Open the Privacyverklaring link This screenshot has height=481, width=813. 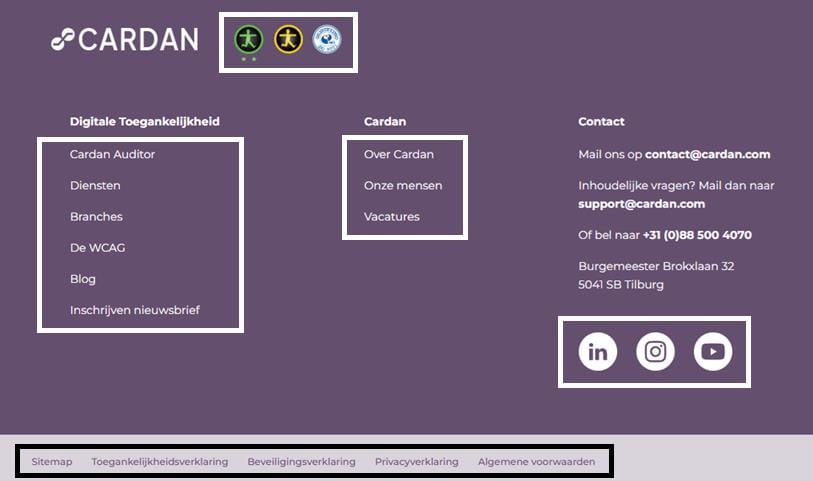tap(417, 461)
